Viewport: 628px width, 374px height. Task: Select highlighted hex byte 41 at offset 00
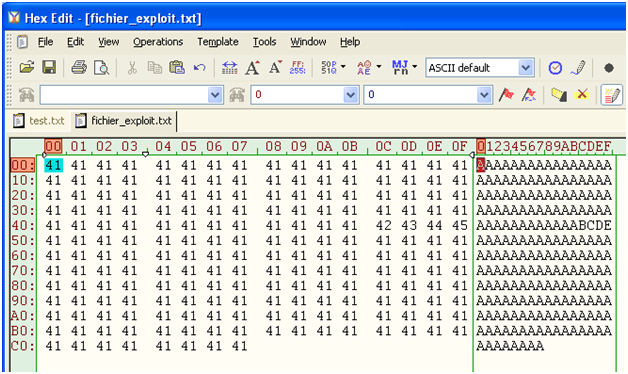53,165
